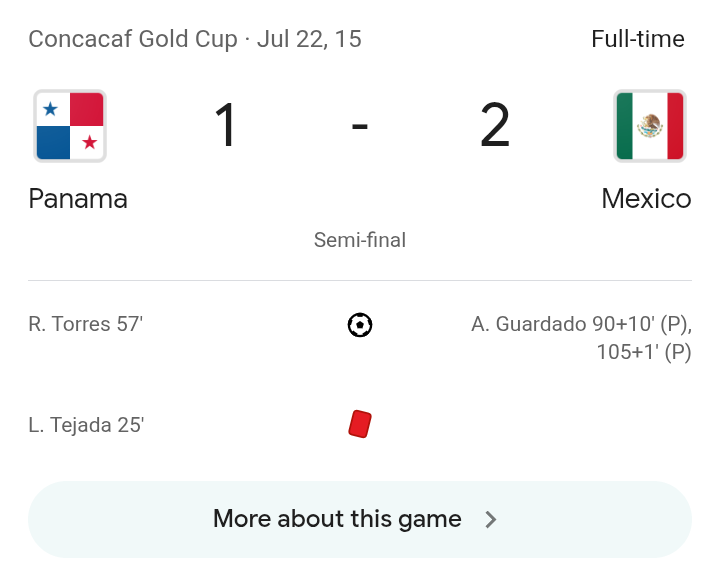Click the Concacaf Gold Cup header text
The image size is (720, 578).
pyautogui.click(x=133, y=39)
